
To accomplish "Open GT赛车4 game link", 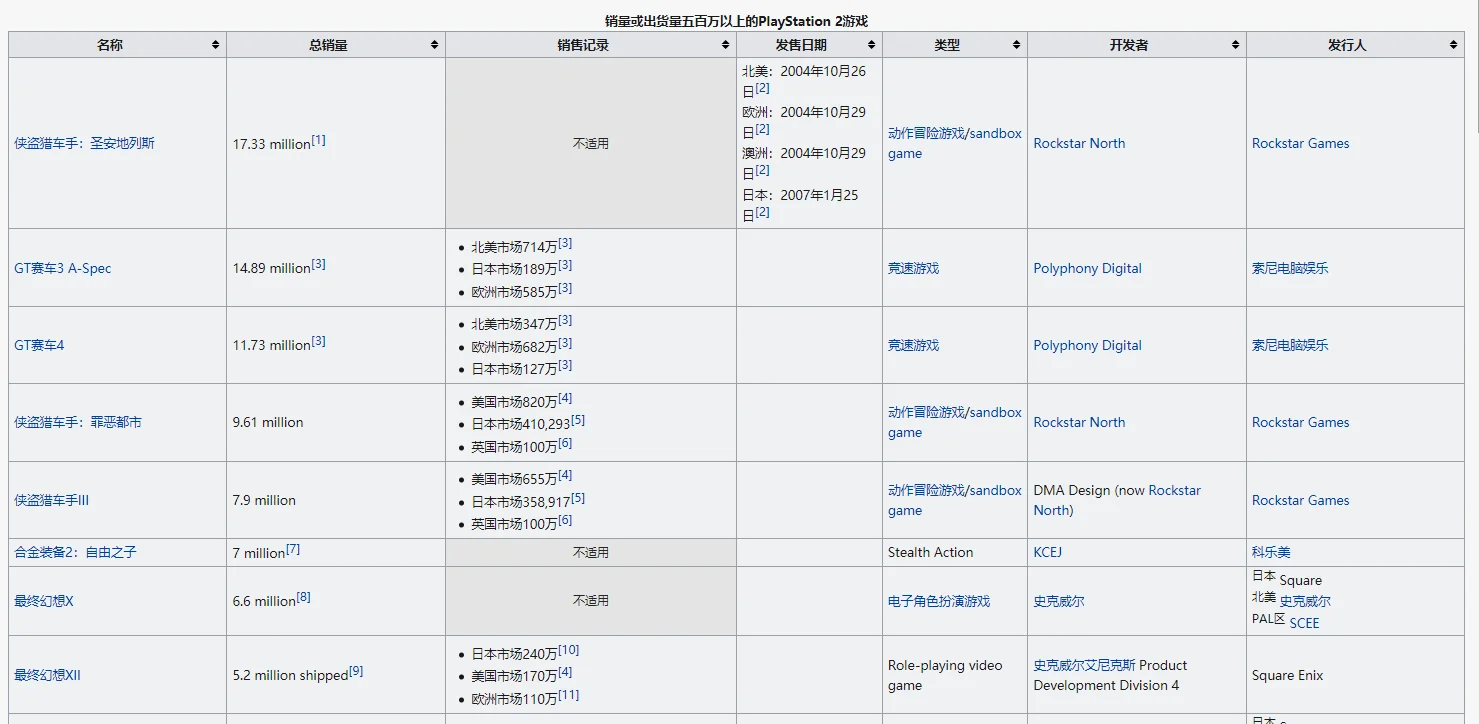I will (39, 345).
